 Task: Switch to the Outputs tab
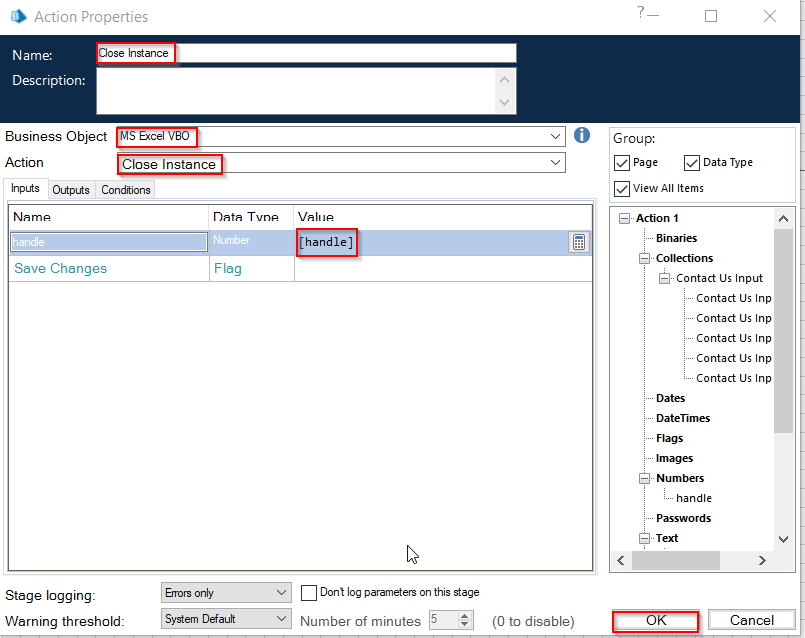[71, 190]
